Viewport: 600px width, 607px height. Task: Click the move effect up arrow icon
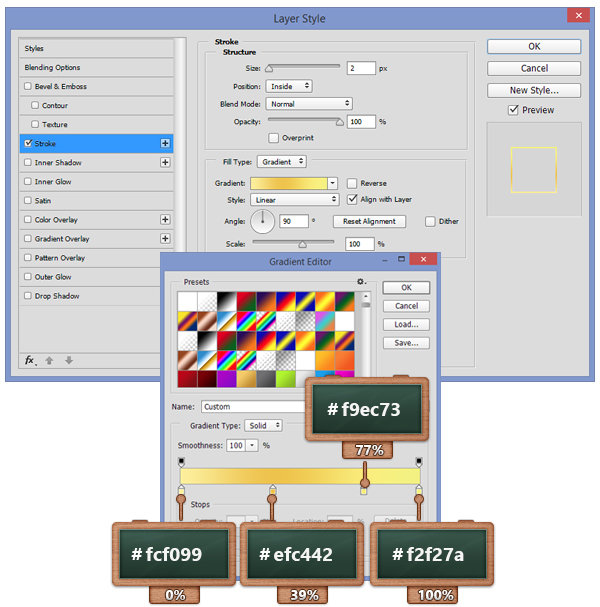click(50, 360)
